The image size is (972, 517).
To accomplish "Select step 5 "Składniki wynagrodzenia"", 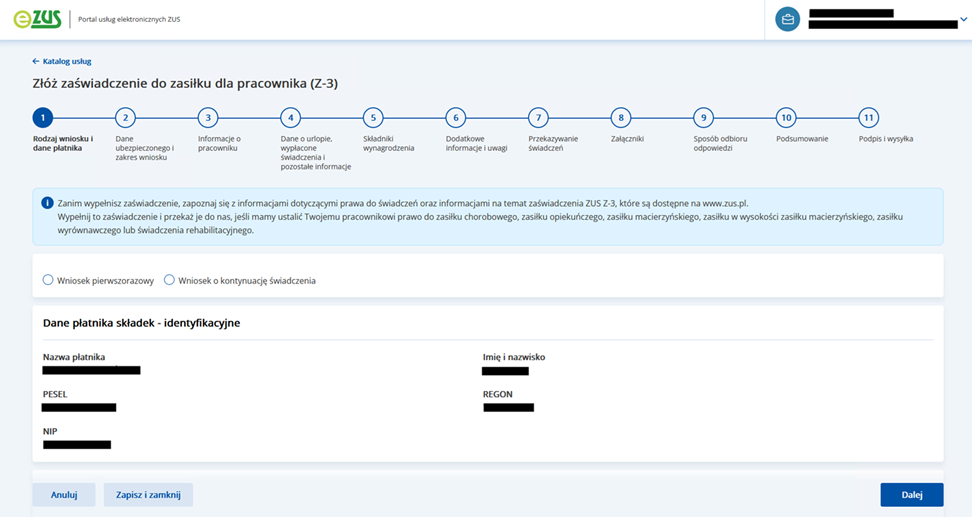I will coord(372,118).
